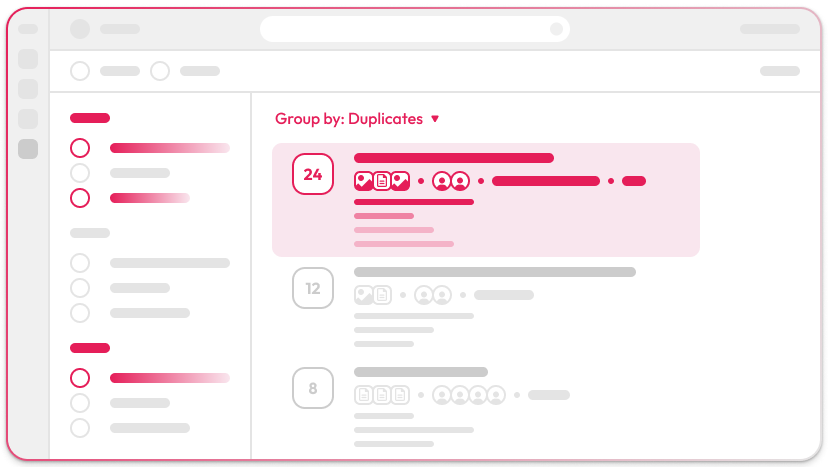The width and height of the screenshot is (828, 467).
Task: Click the 24 count badge
Action: click(x=312, y=174)
